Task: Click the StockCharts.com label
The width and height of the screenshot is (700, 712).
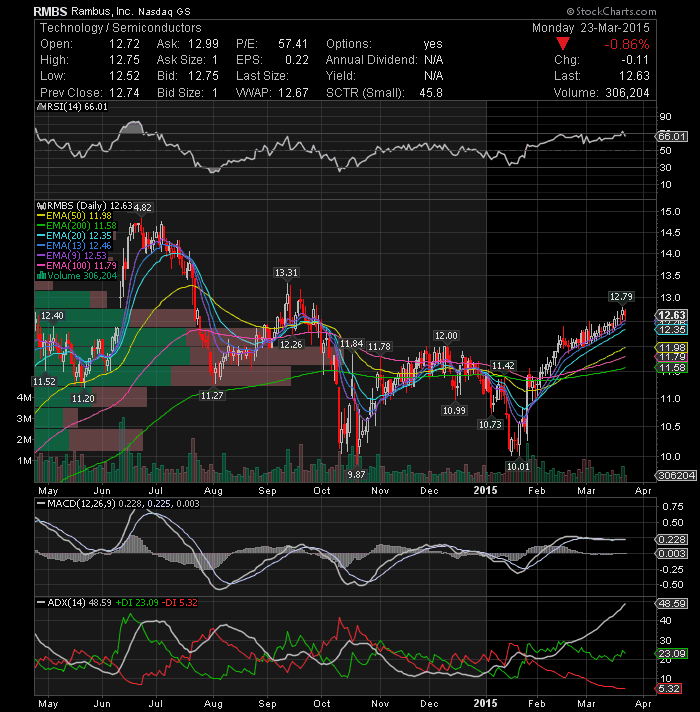Action: 611,11
